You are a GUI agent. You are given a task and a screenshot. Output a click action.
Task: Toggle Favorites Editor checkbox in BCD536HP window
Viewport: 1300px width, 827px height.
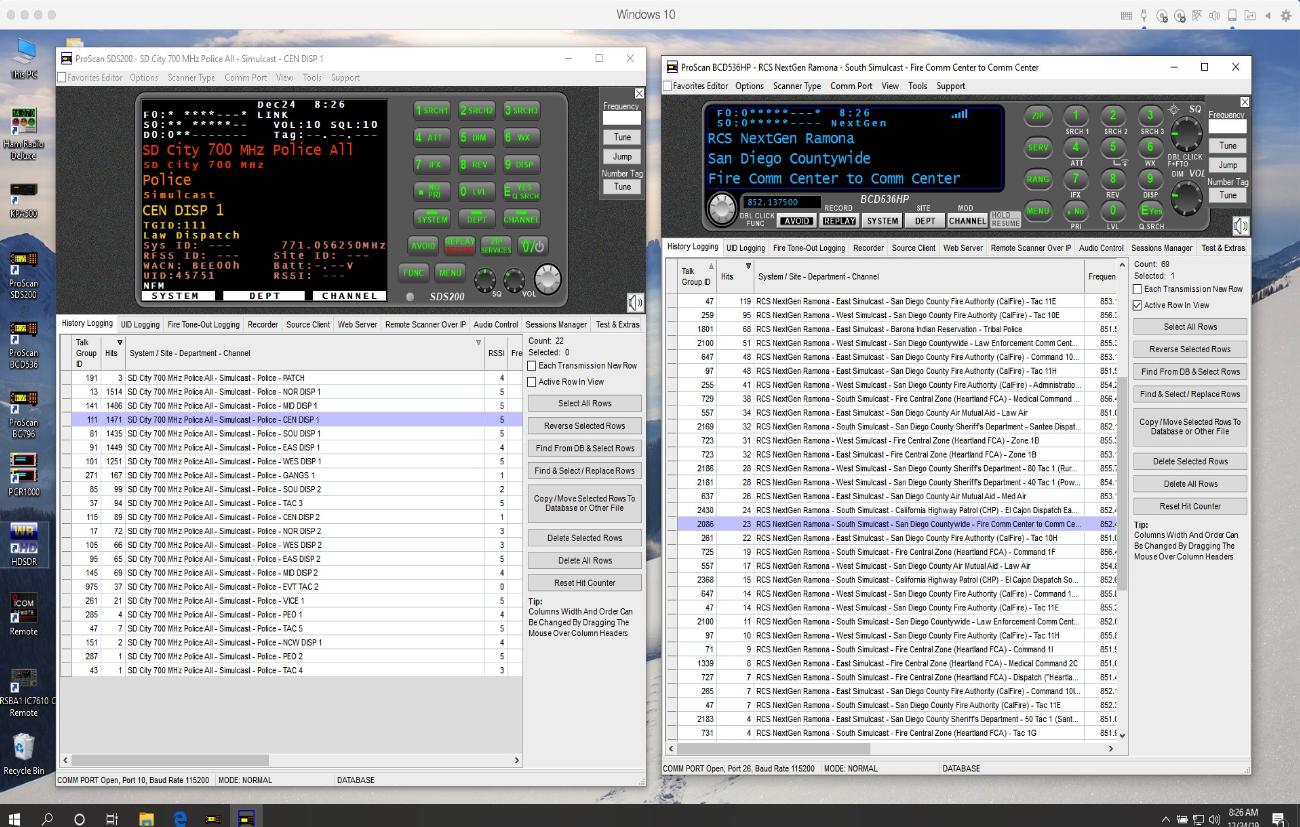[x=668, y=86]
